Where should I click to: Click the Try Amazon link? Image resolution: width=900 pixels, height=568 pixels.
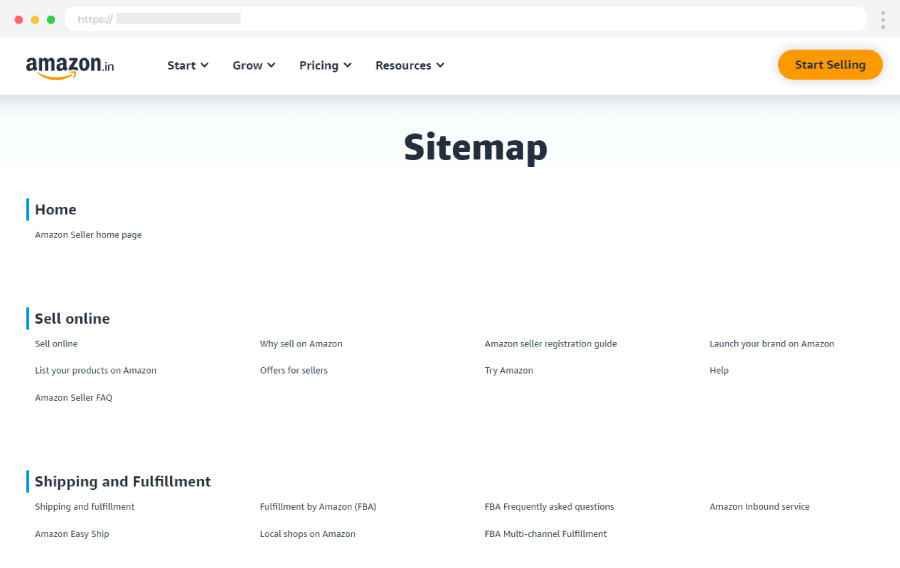tap(508, 371)
